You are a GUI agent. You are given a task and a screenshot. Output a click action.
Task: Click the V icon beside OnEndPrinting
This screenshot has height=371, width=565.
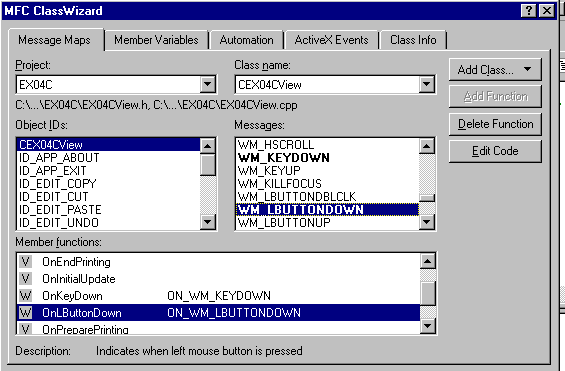pyautogui.click(x=26, y=262)
